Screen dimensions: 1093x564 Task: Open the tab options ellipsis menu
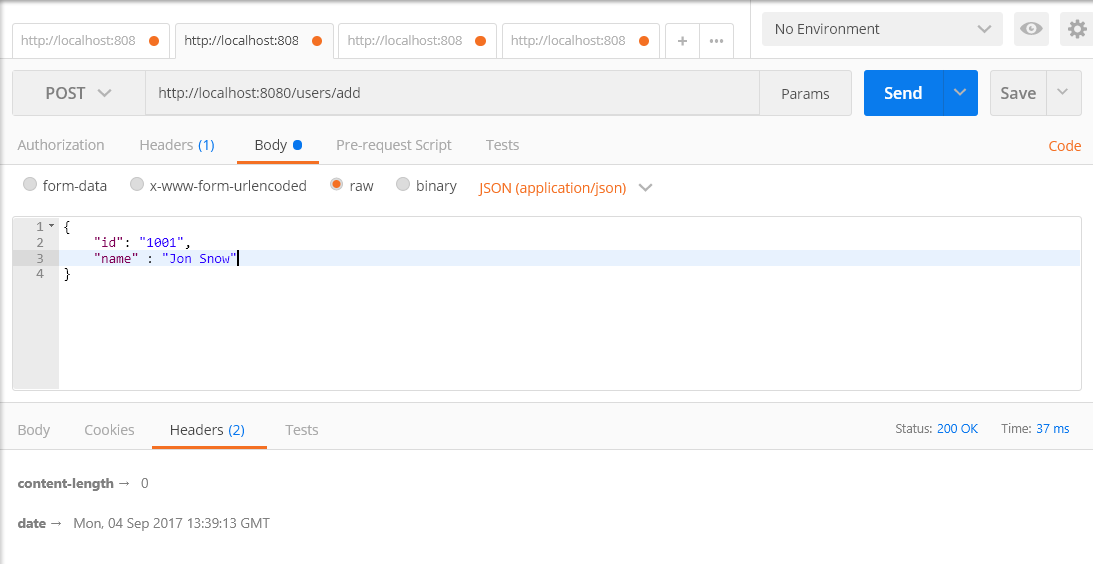[716, 41]
